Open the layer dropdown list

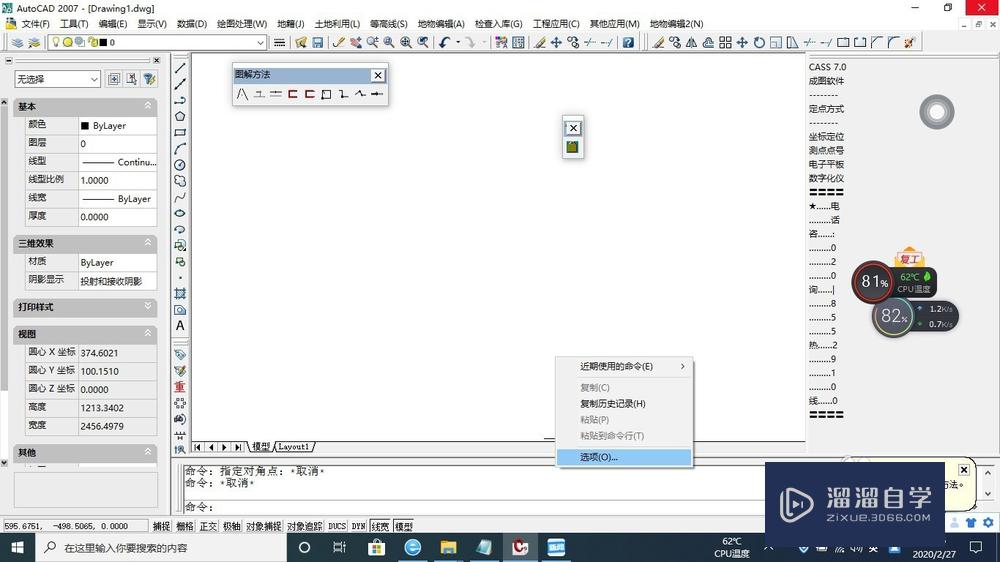click(260, 42)
